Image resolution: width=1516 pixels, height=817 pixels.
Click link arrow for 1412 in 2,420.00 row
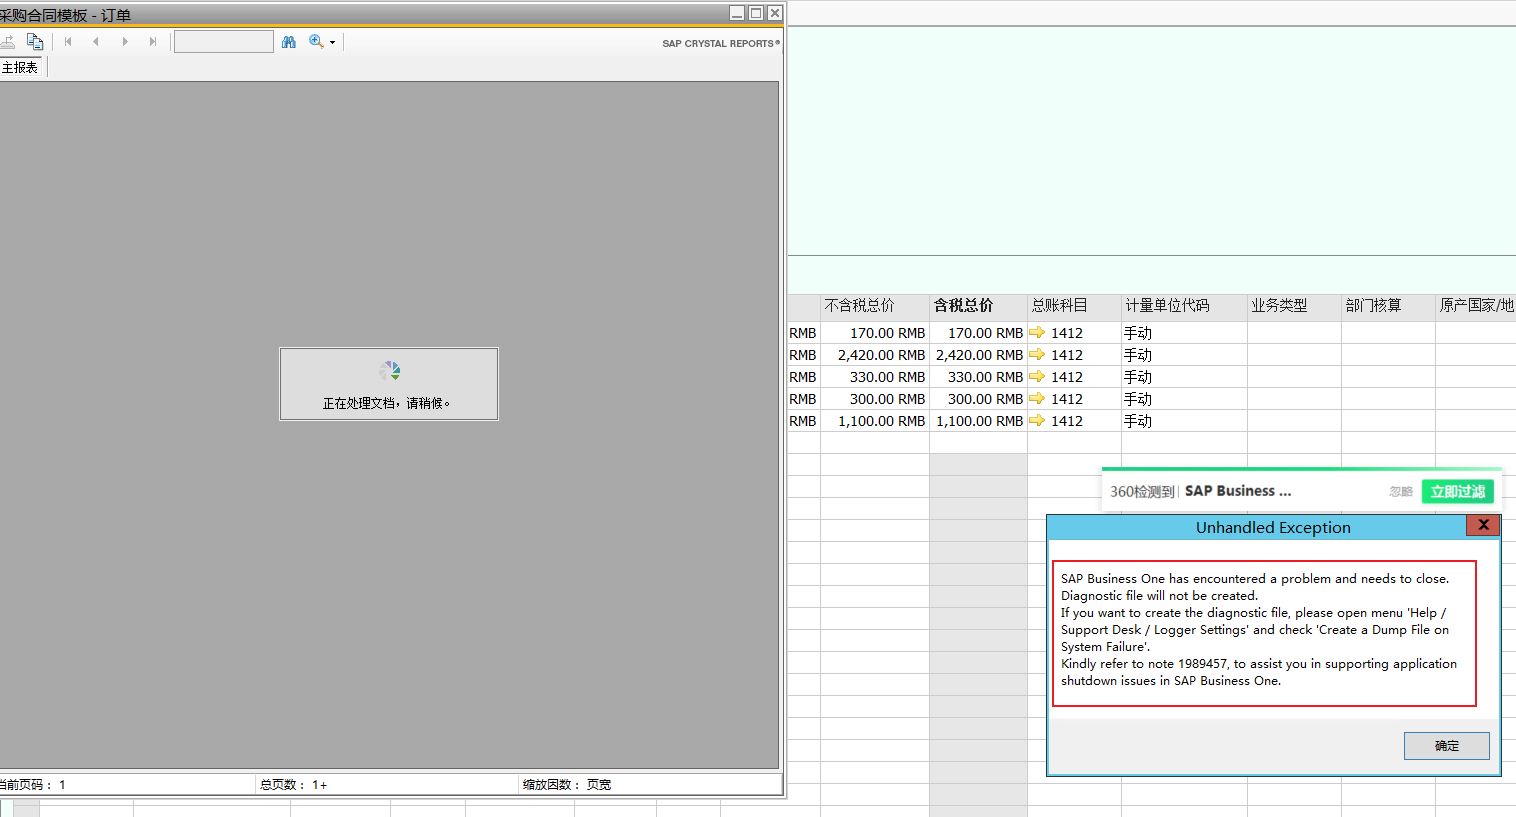[1037, 355]
